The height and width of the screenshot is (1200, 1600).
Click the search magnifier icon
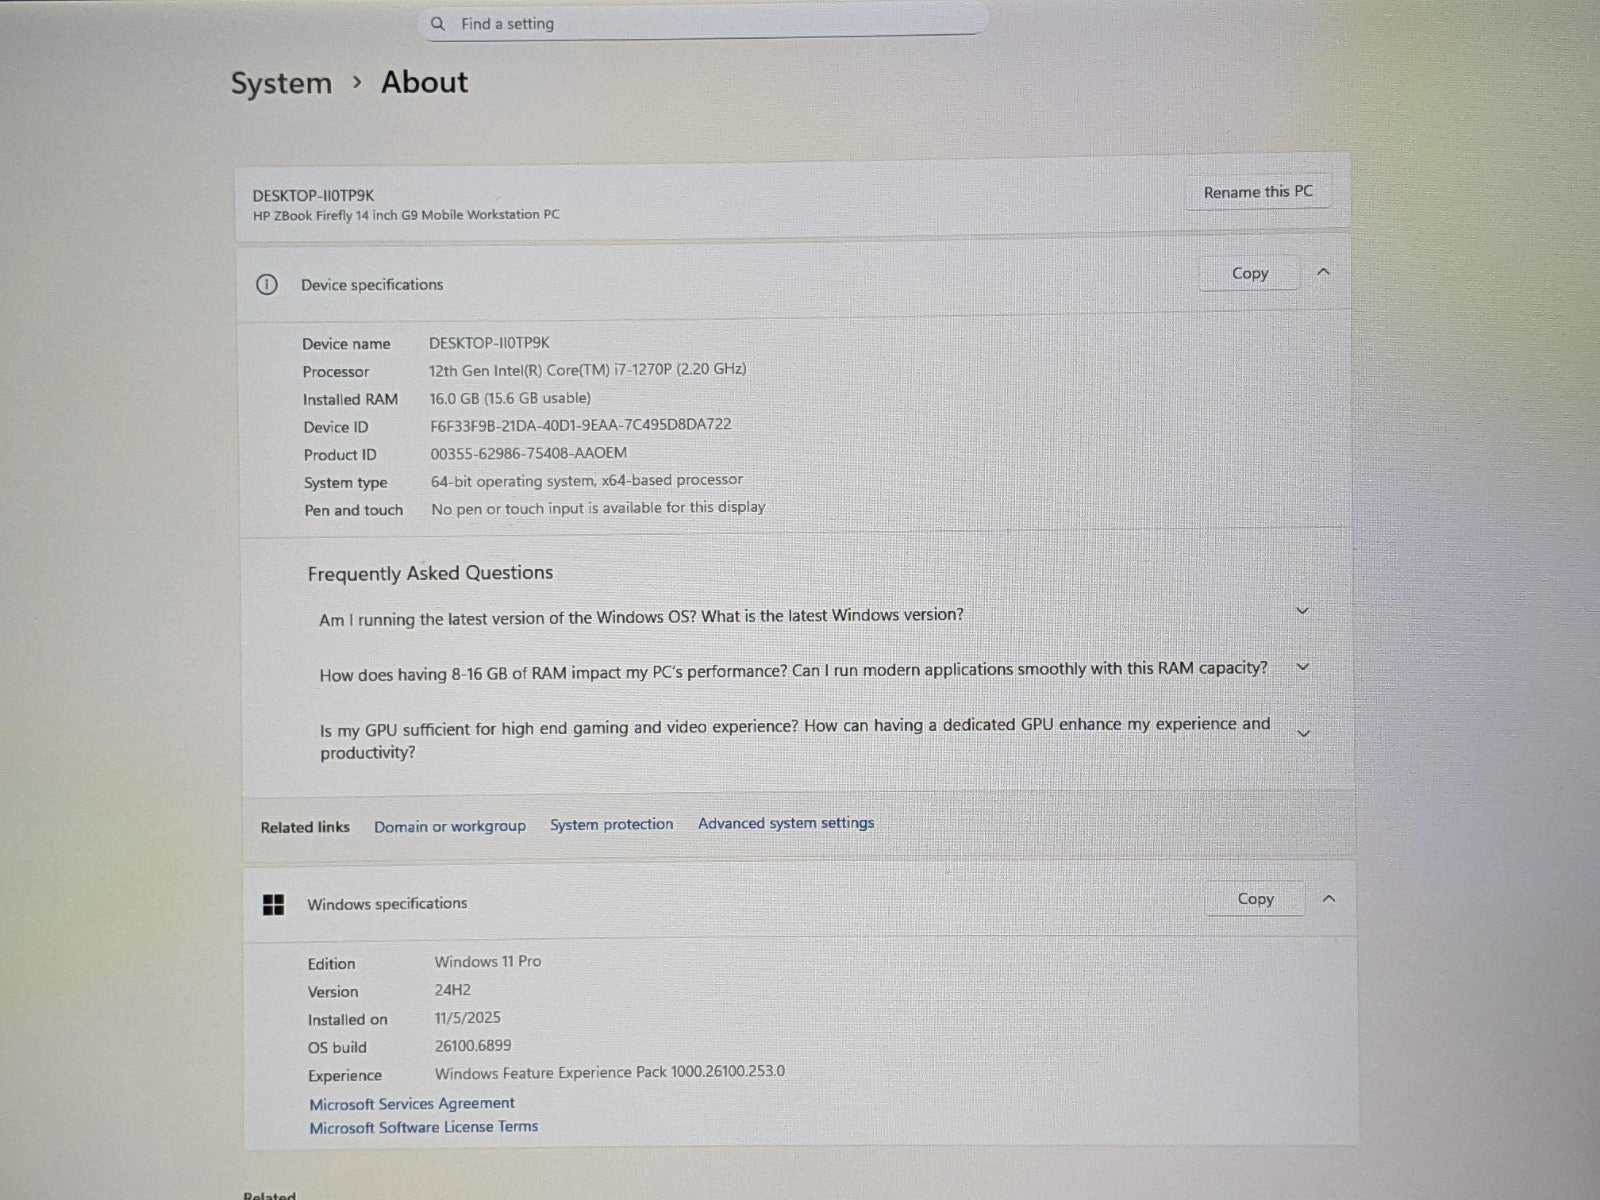click(x=438, y=24)
